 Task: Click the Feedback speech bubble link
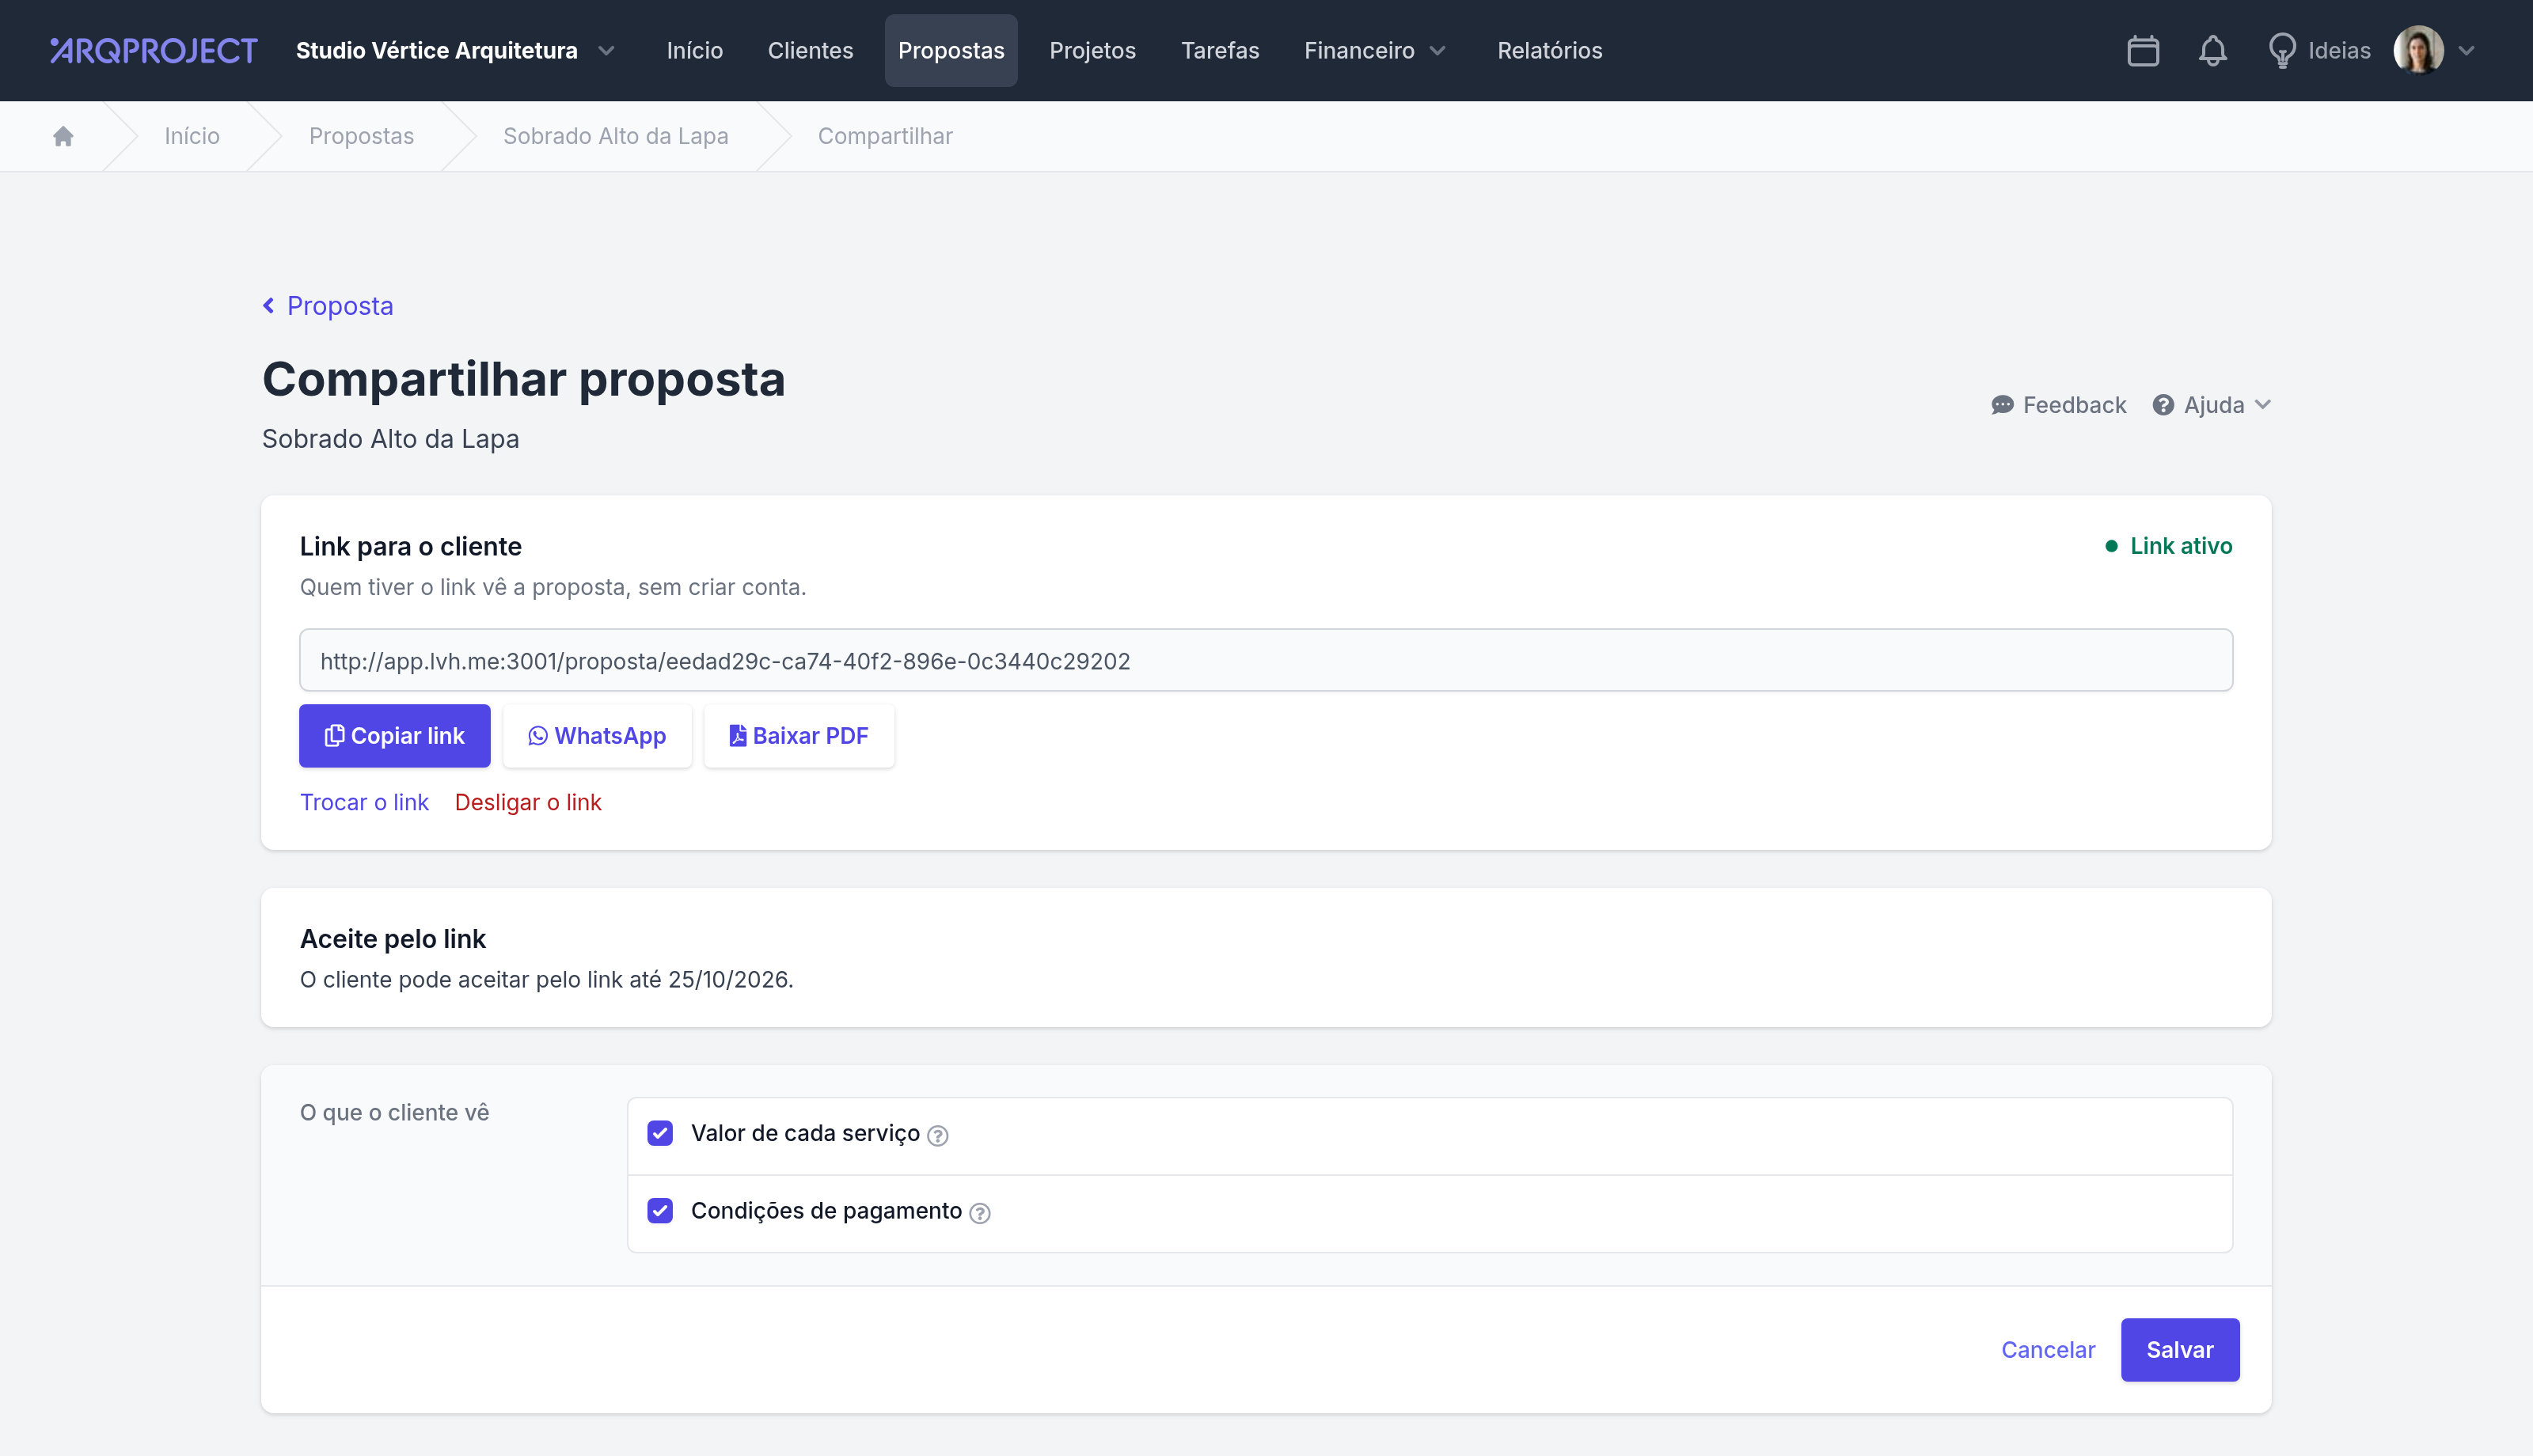pos(2058,405)
